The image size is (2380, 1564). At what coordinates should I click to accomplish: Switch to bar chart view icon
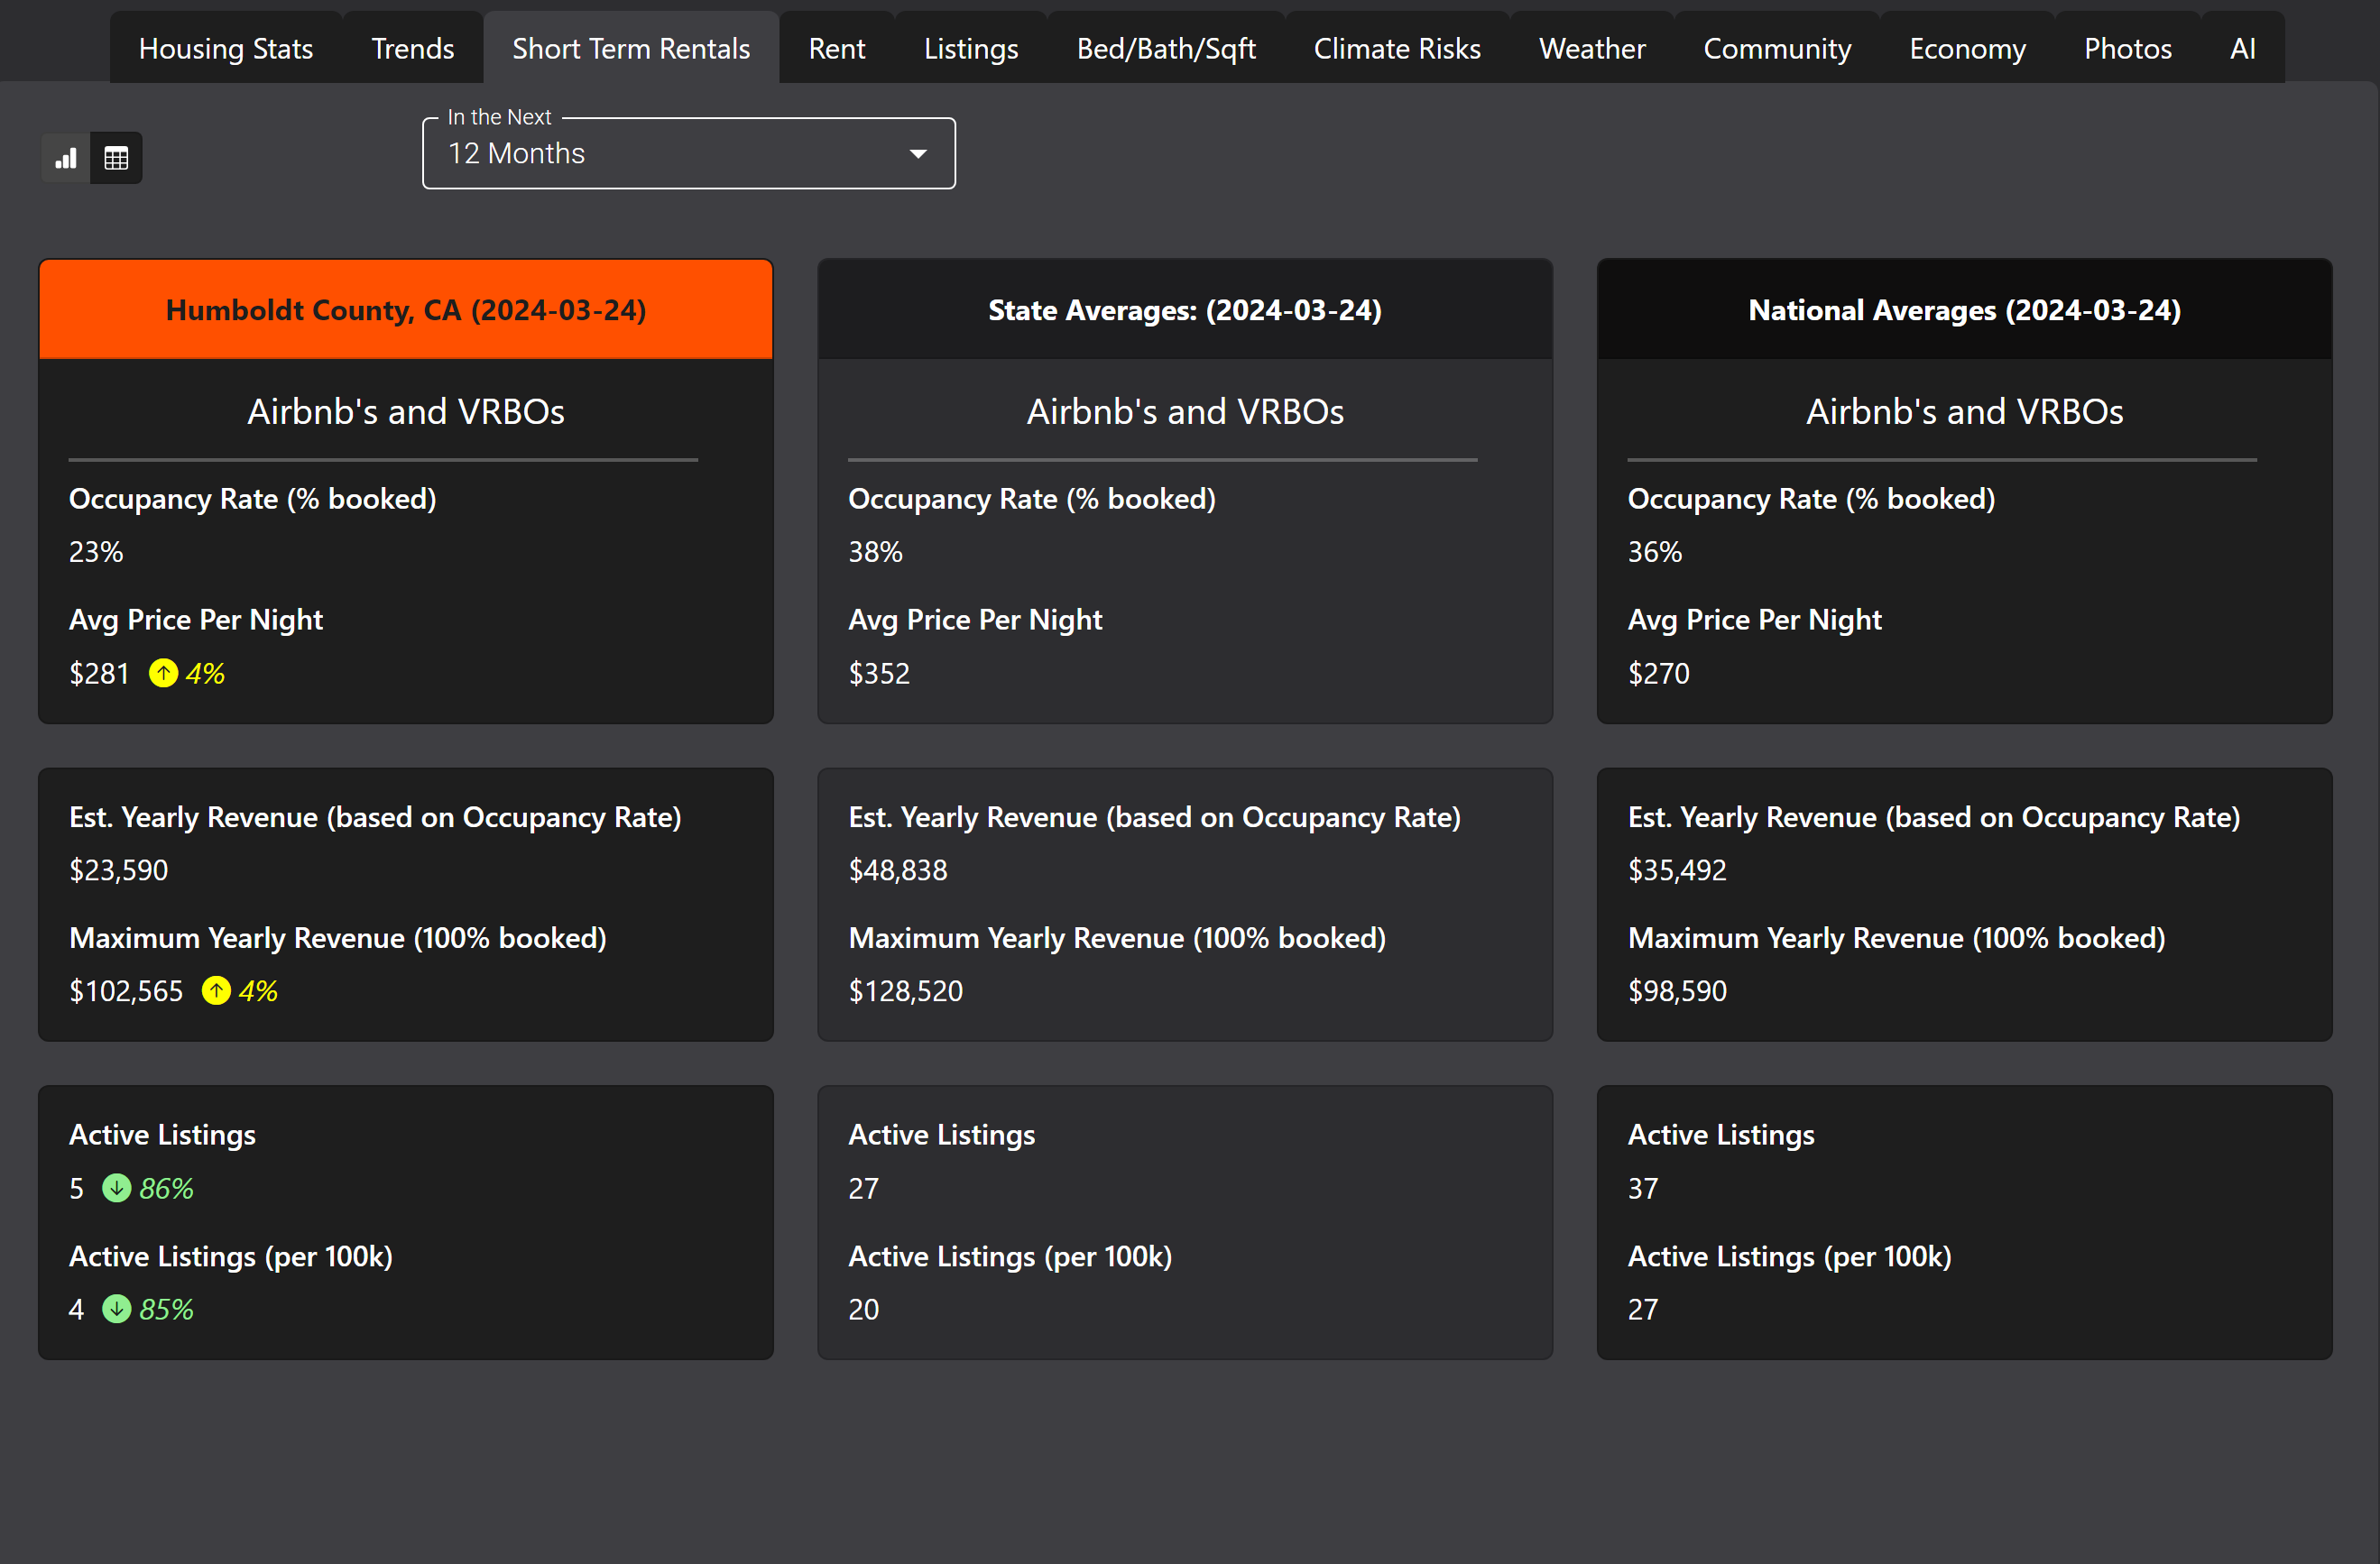point(66,158)
